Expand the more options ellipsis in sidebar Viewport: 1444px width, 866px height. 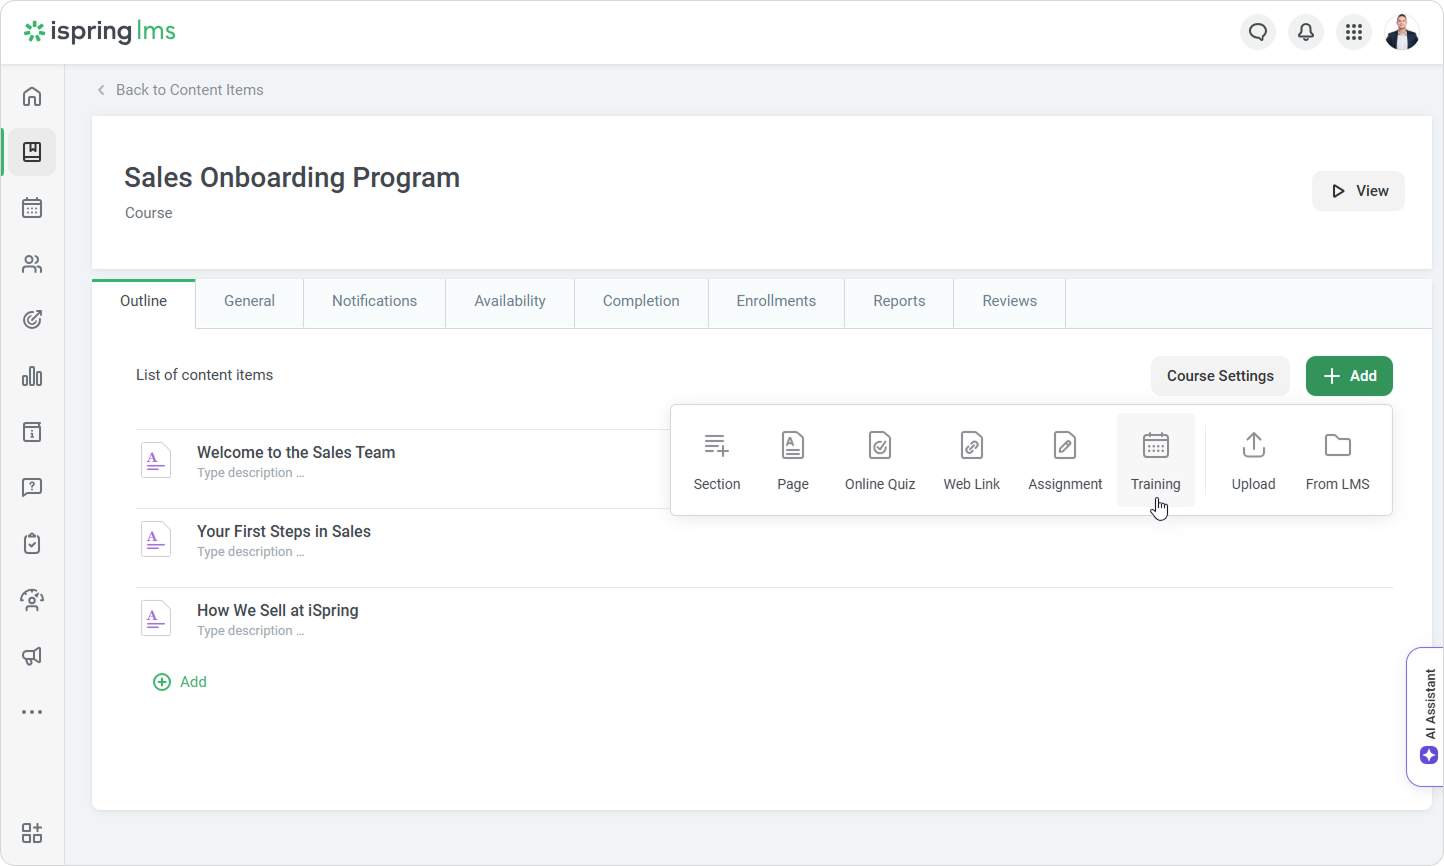click(32, 712)
